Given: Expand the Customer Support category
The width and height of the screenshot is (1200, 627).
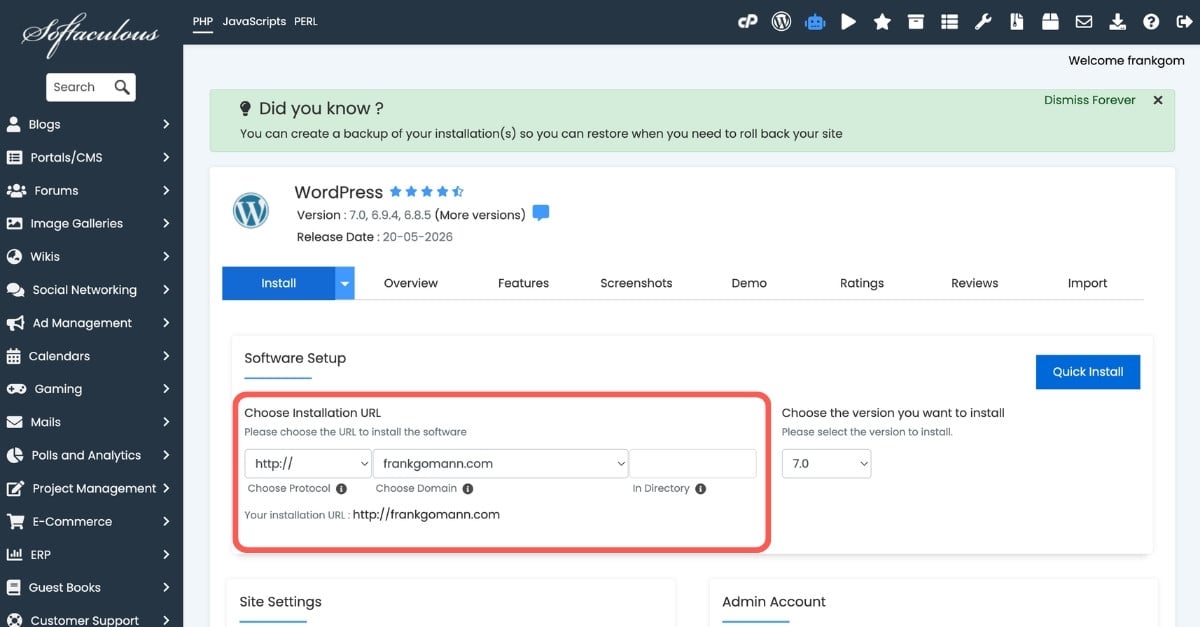Looking at the screenshot, I should (x=91, y=617).
